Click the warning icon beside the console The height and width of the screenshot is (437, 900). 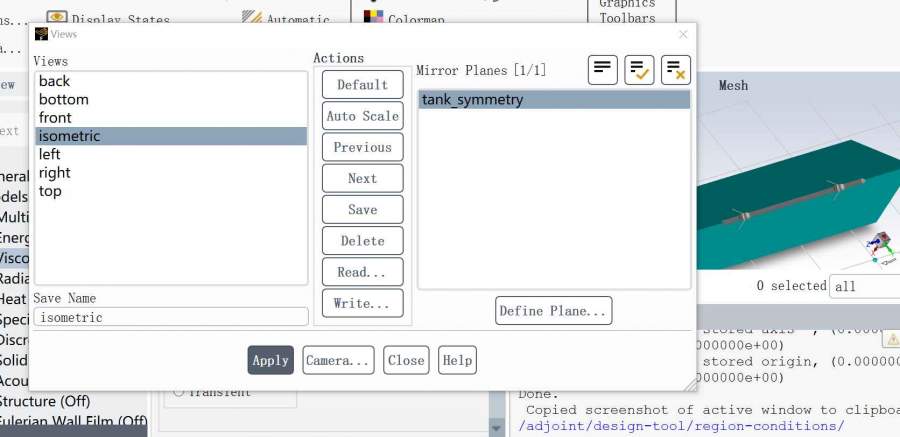click(x=893, y=339)
